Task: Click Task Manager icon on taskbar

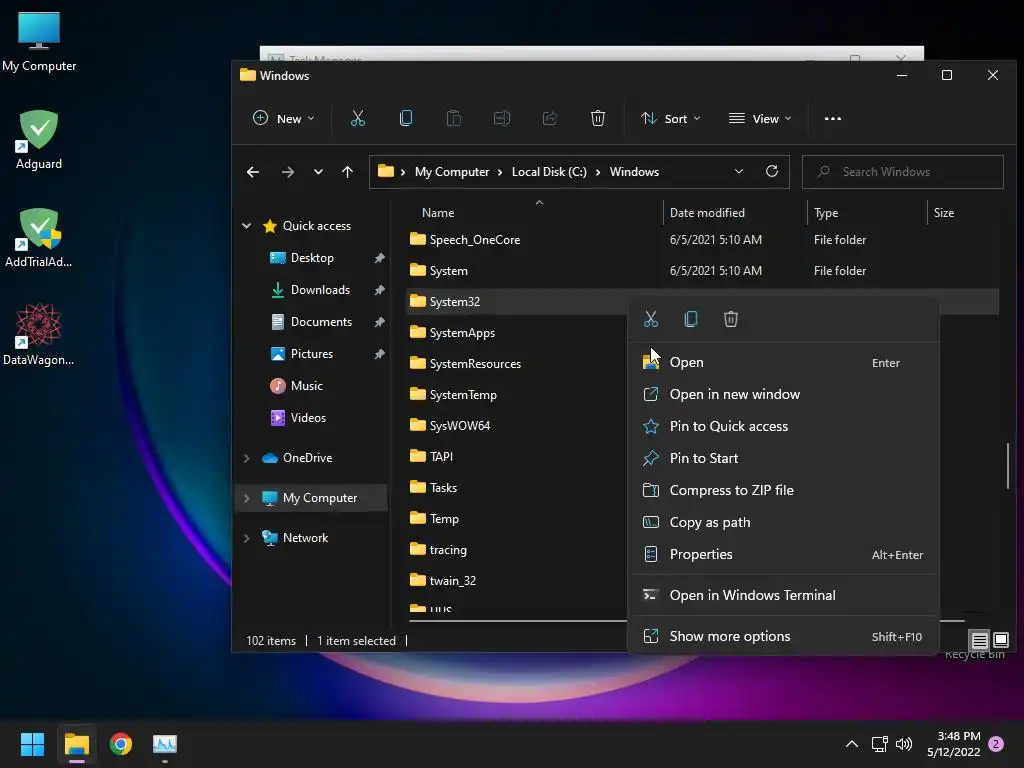Action: tap(165, 744)
